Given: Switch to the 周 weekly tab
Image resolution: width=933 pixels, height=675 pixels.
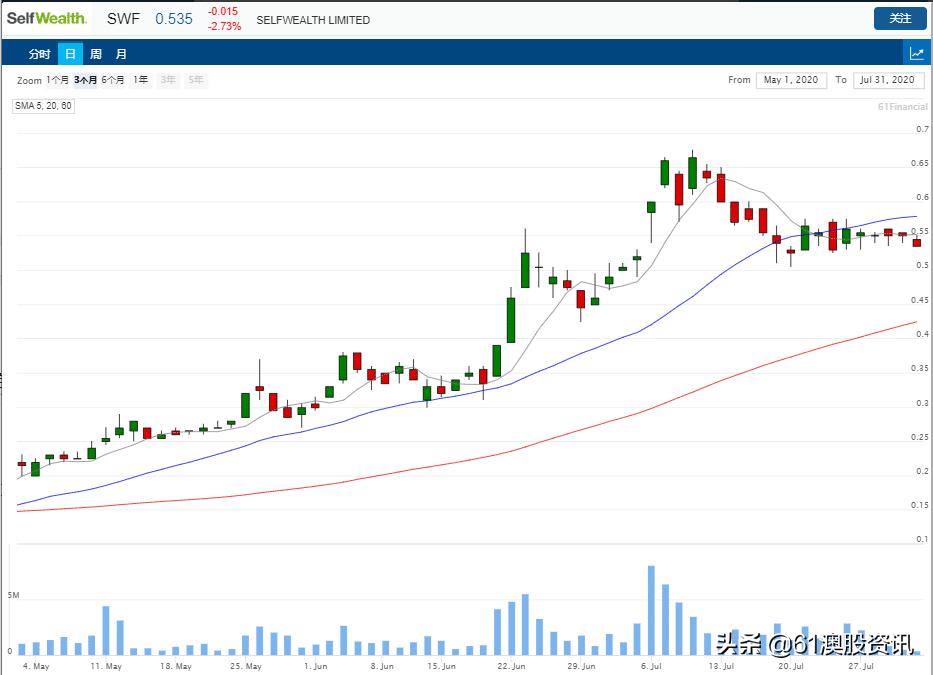Looking at the screenshot, I should tap(95, 53).
